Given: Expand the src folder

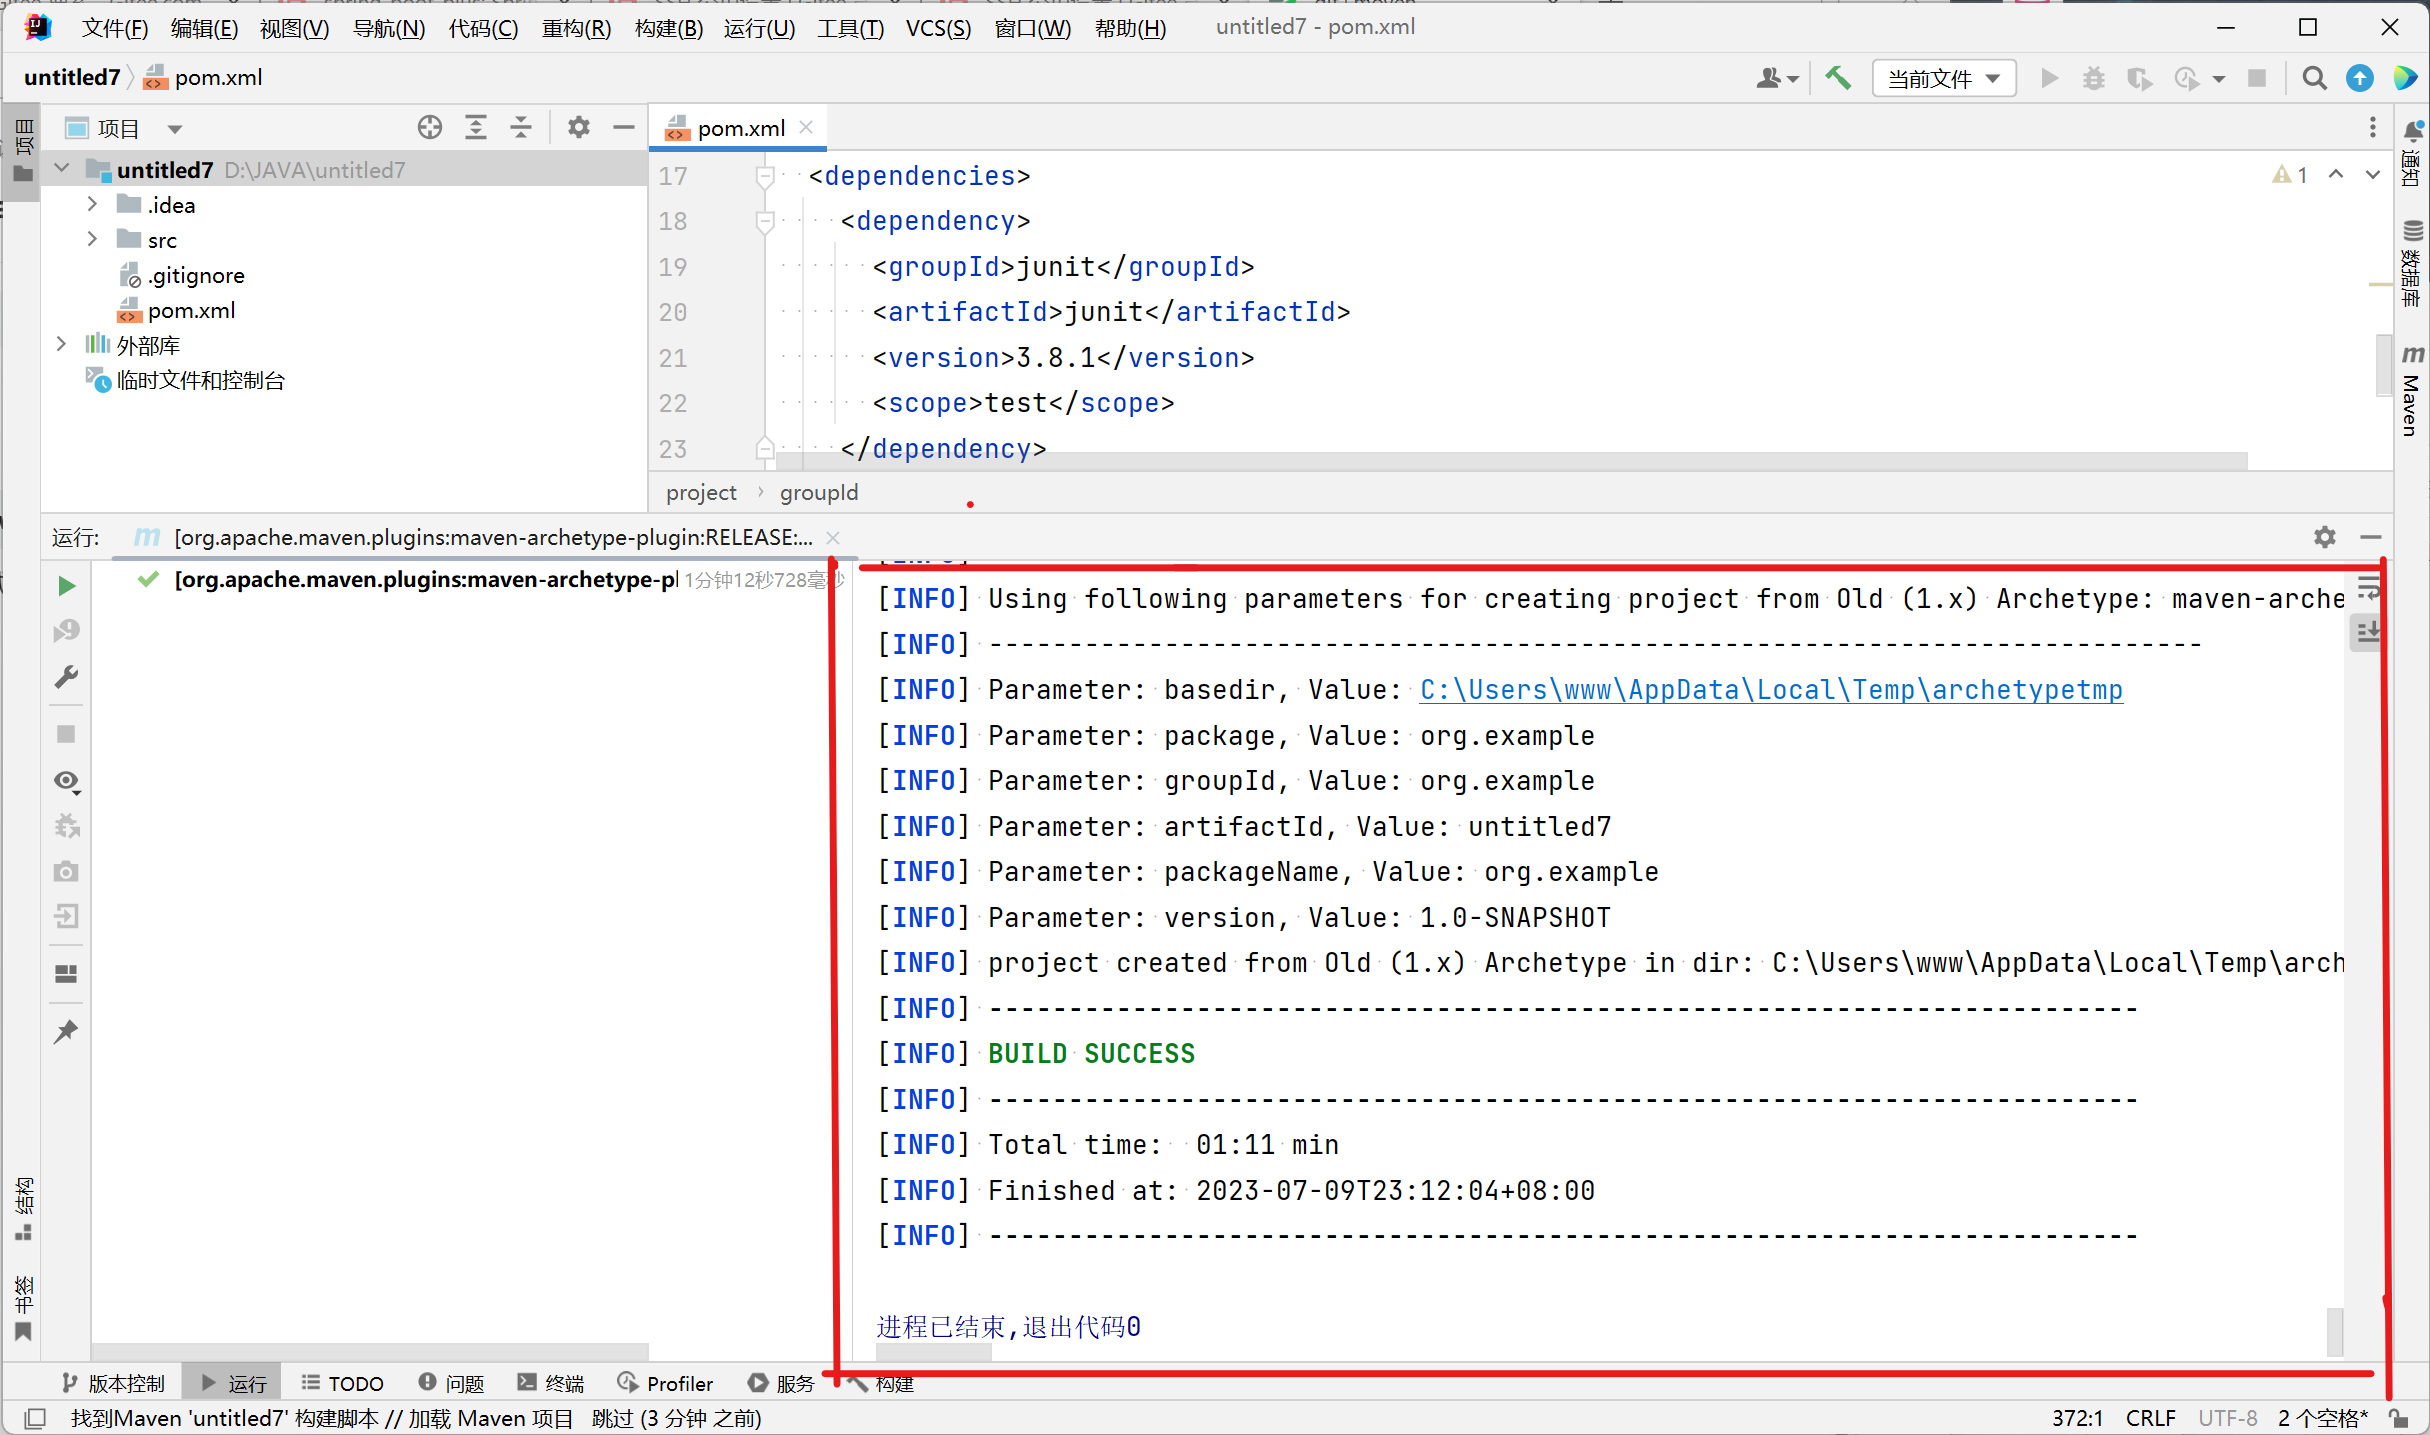Looking at the screenshot, I should pyautogui.click(x=92, y=240).
